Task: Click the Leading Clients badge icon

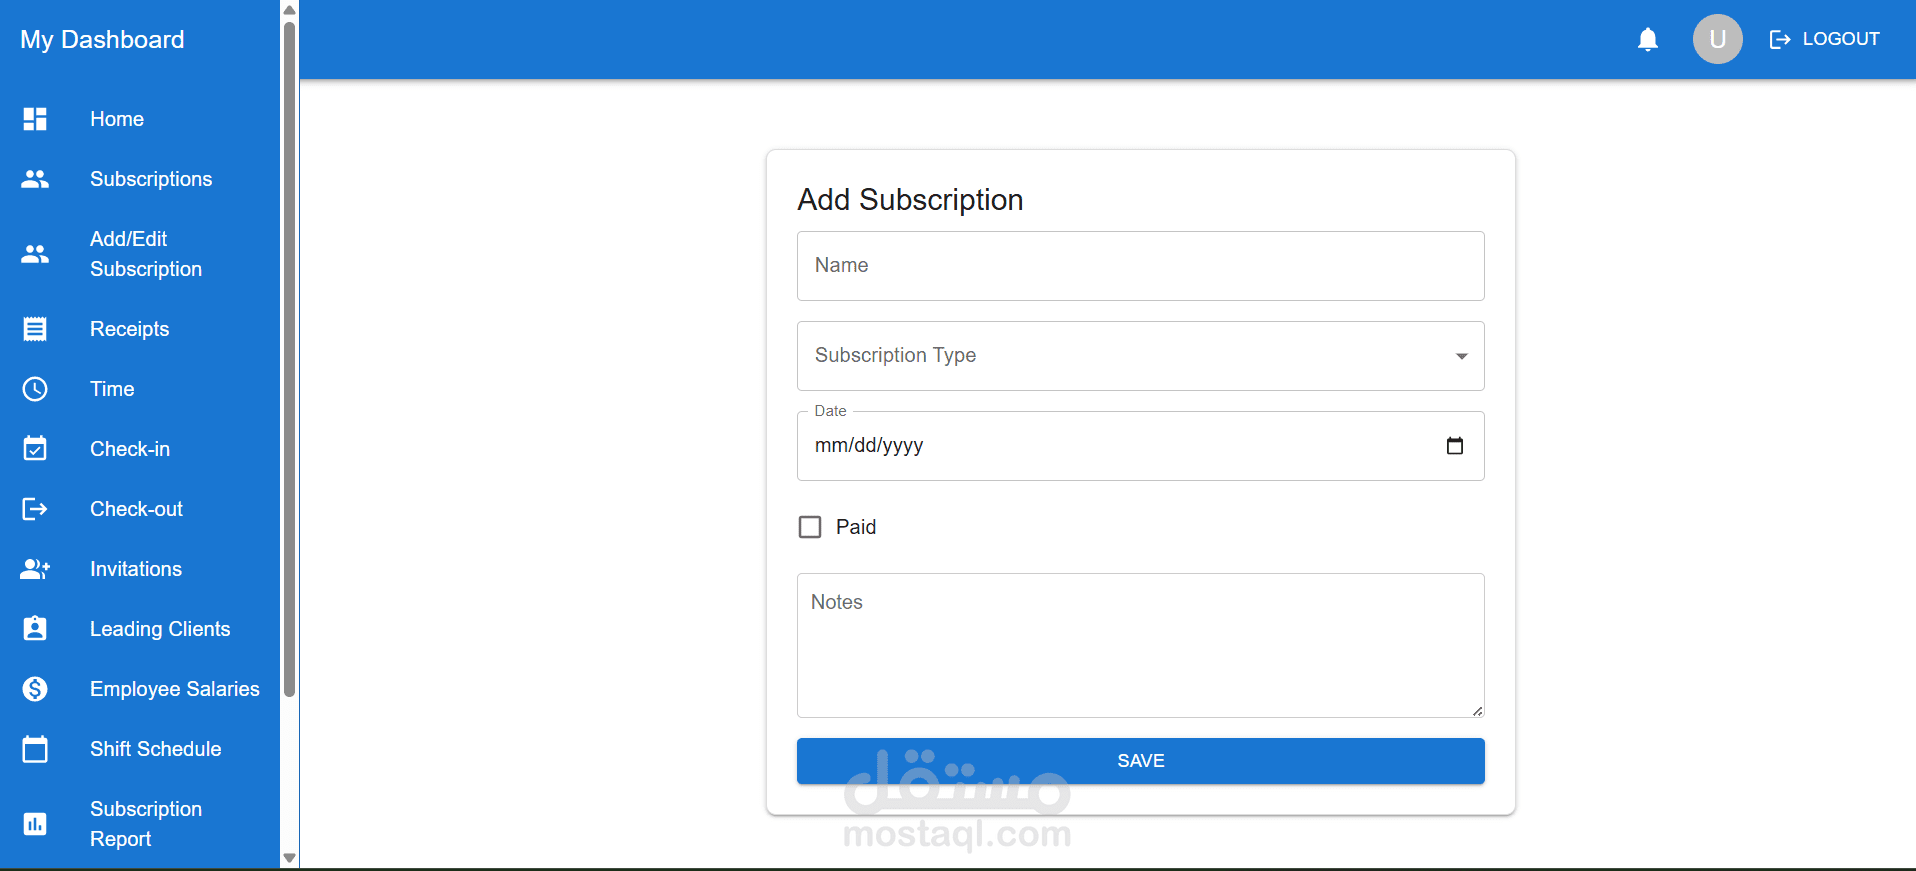Action: tap(35, 628)
